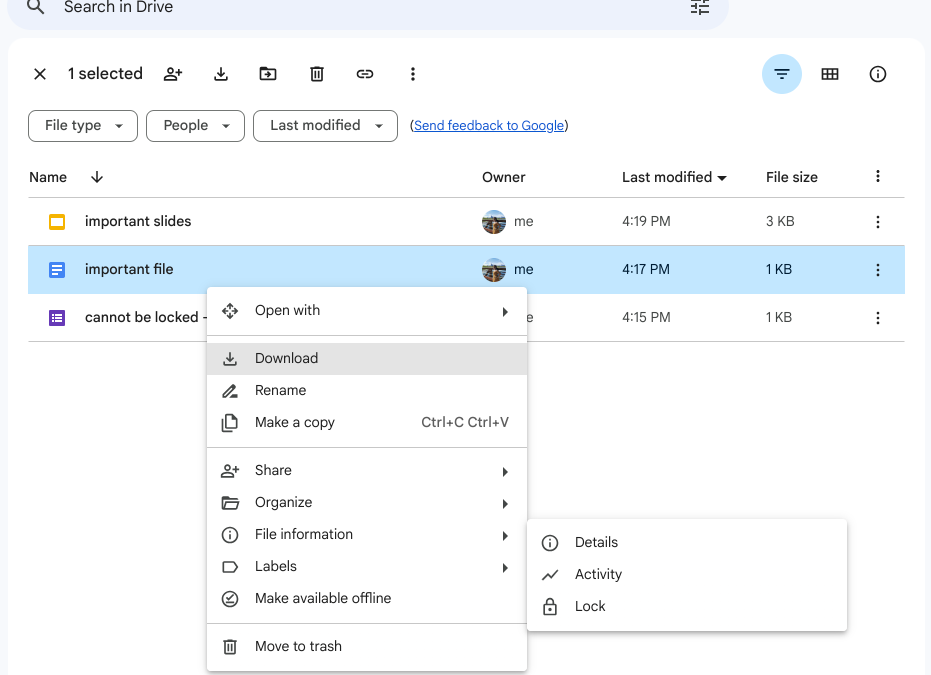Open the File type filter dropdown

(83, 126)
